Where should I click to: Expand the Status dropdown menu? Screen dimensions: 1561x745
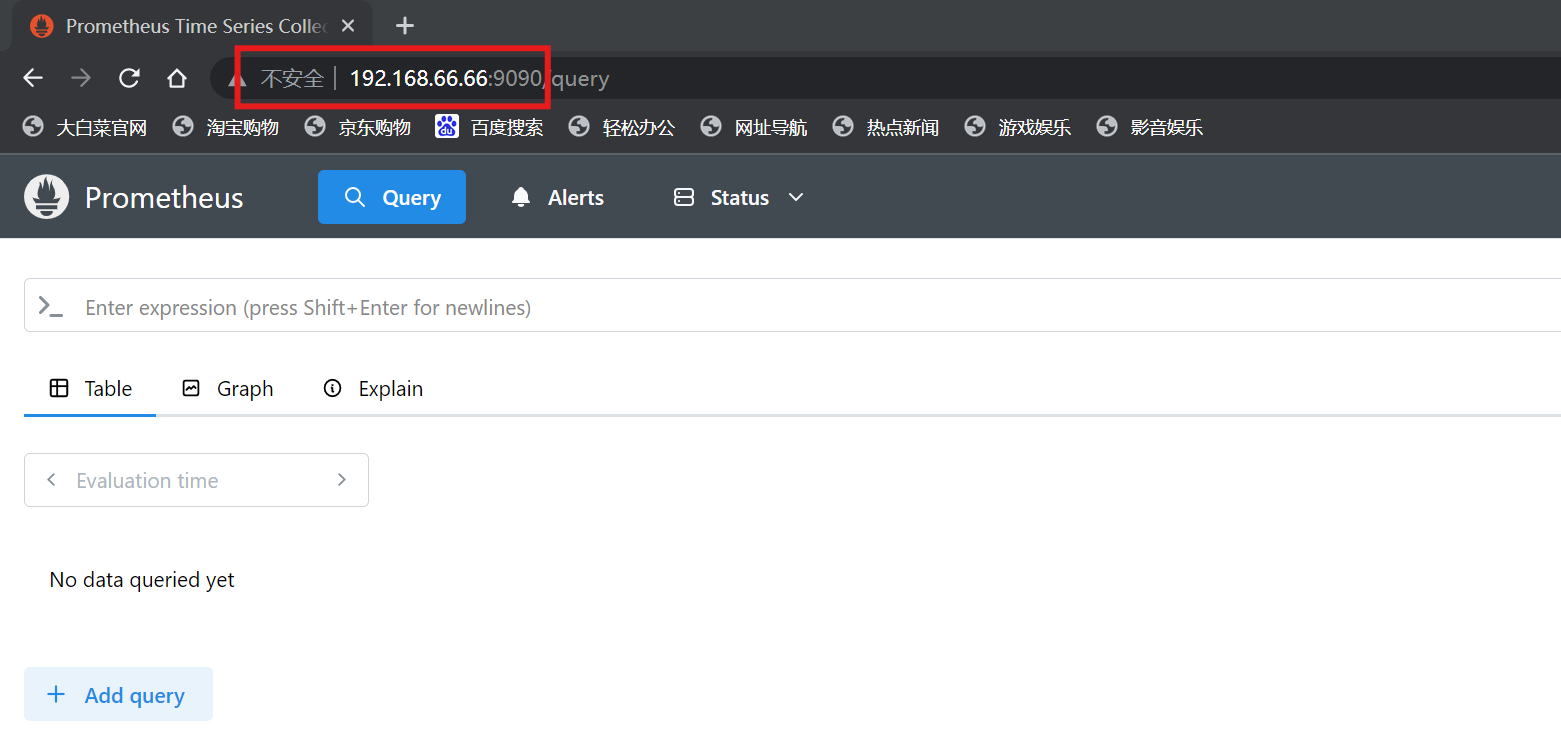coord(739,197)
